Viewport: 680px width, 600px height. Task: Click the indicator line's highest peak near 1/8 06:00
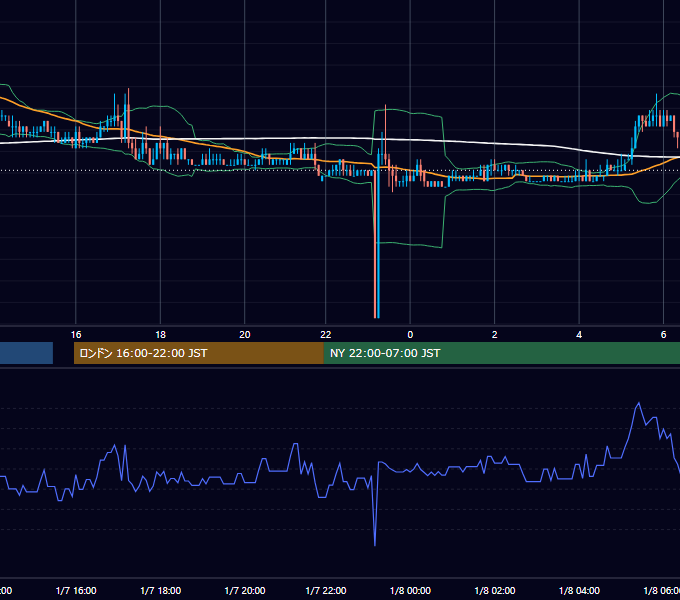(638, 404)
